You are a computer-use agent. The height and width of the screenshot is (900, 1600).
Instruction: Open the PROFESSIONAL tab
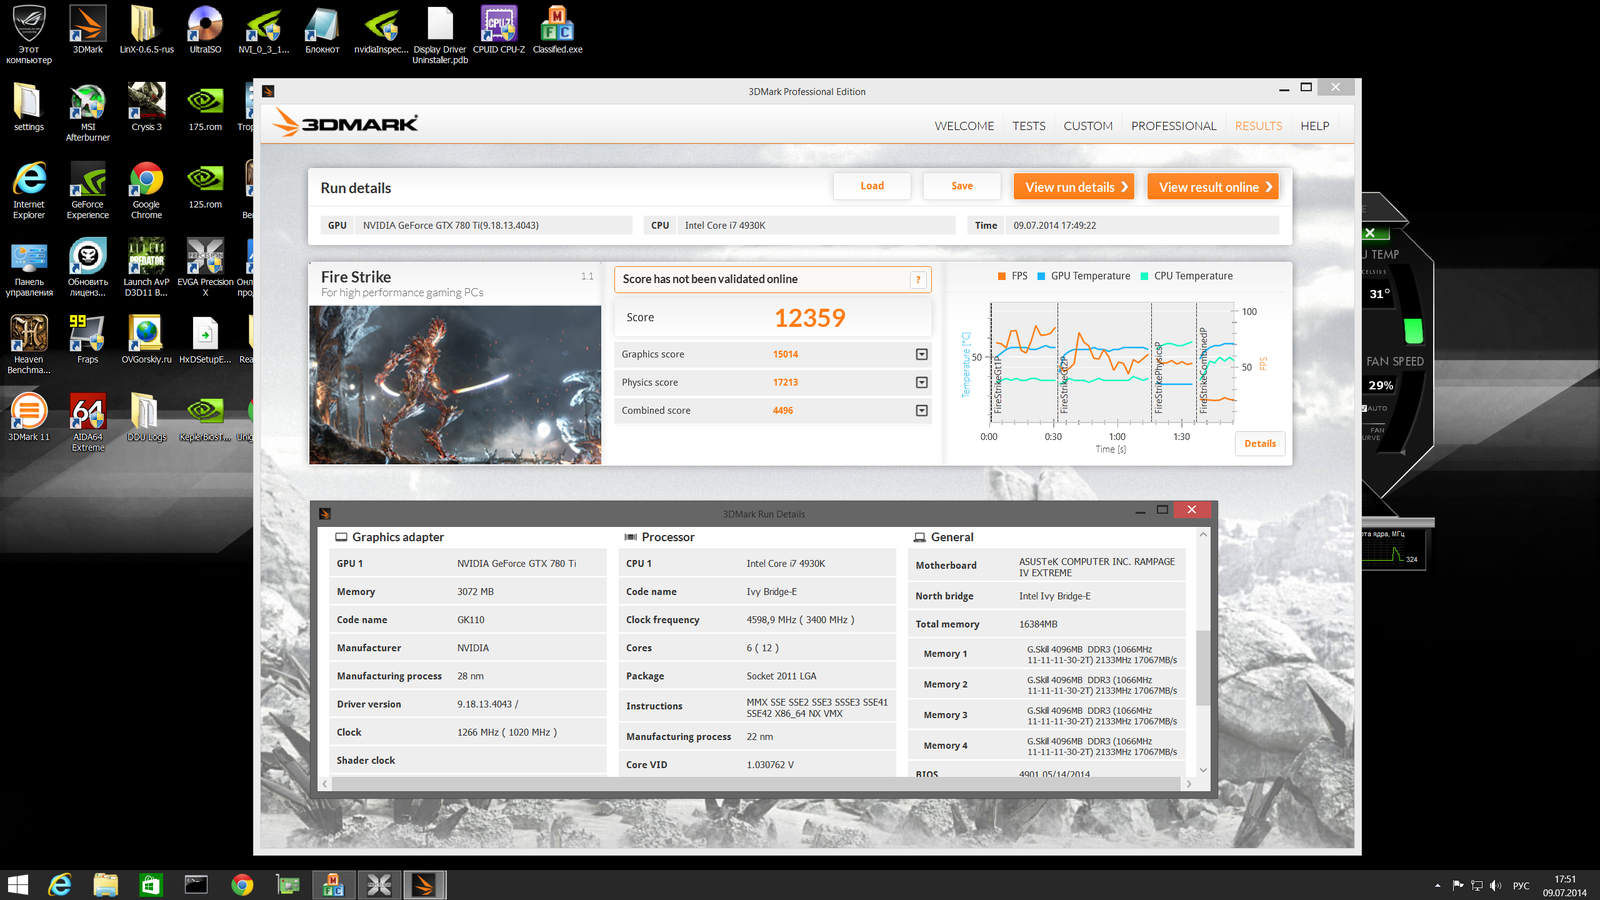[x=1174, y=126]
